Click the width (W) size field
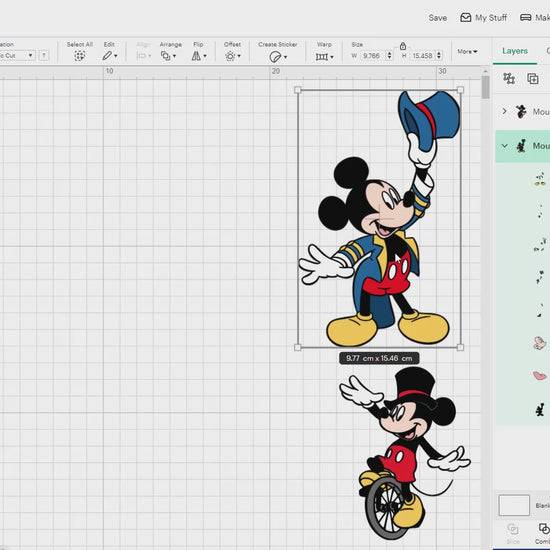550x550 pixels. click(373, 56)
